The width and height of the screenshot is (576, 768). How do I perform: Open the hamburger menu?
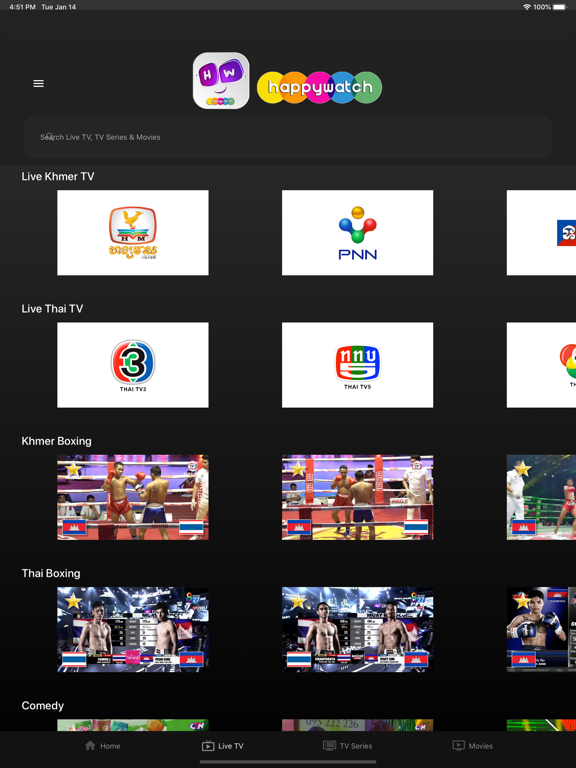(38, 84)
